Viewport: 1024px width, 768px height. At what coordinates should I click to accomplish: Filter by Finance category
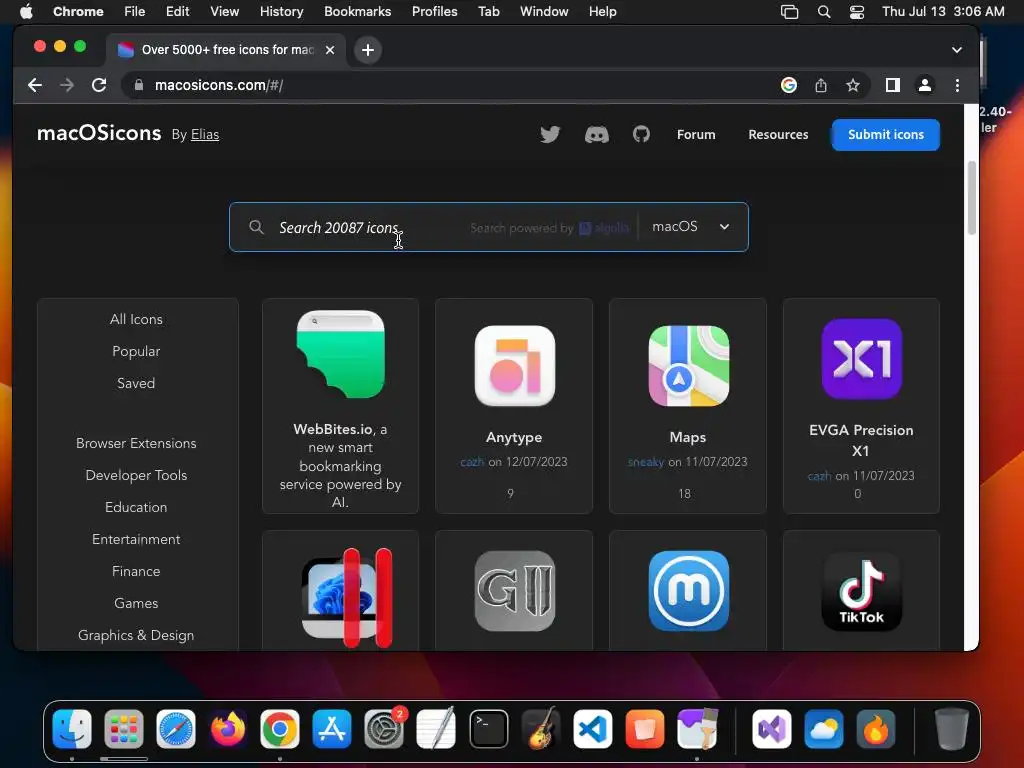click(136, 571)
